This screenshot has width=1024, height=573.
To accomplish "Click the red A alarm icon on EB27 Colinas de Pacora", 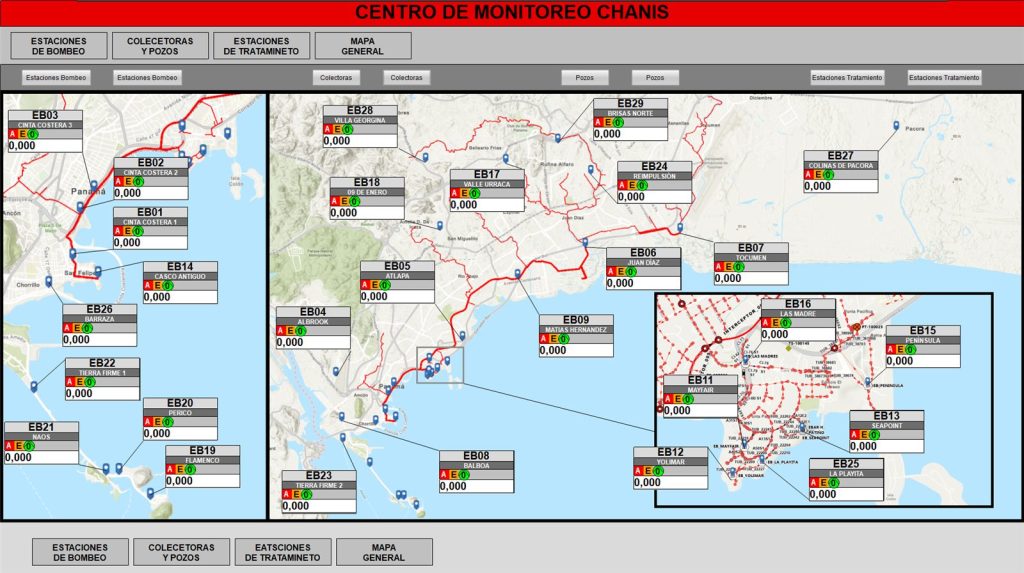I will (x=808, y=174).
